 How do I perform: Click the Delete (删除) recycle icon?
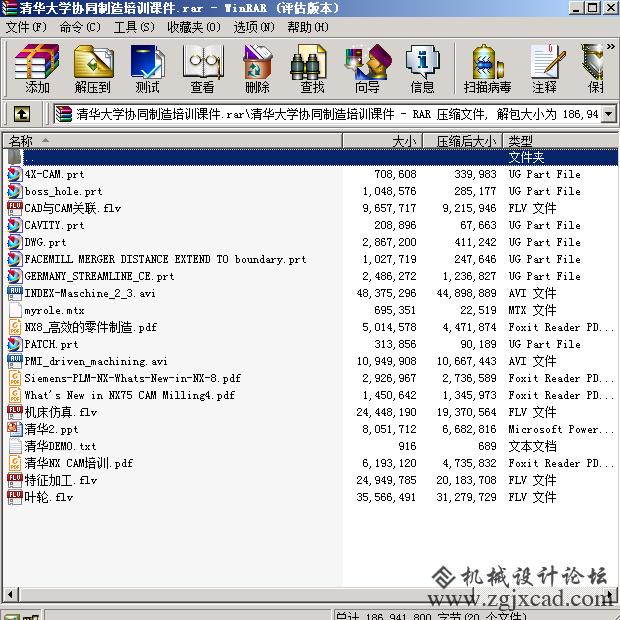tap(257, 69)
